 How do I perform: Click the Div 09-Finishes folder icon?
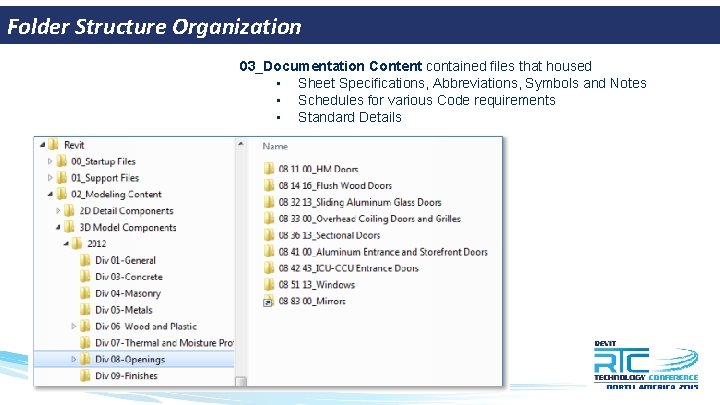(x=85, y=376)
